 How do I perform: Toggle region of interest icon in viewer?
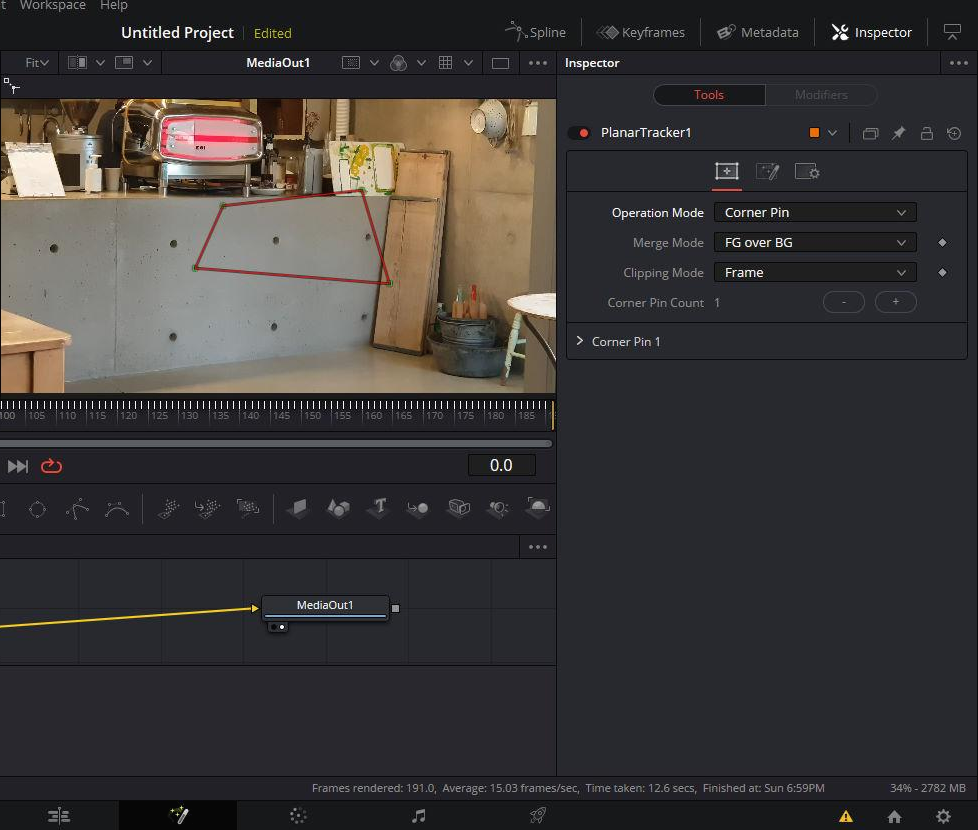coord(351,63)
